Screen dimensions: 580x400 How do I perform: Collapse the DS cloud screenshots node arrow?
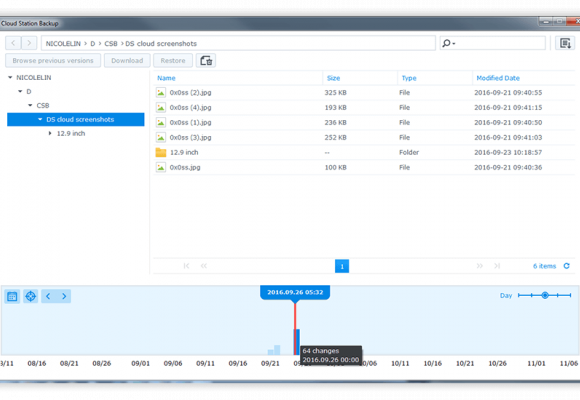tap(40, 120)
